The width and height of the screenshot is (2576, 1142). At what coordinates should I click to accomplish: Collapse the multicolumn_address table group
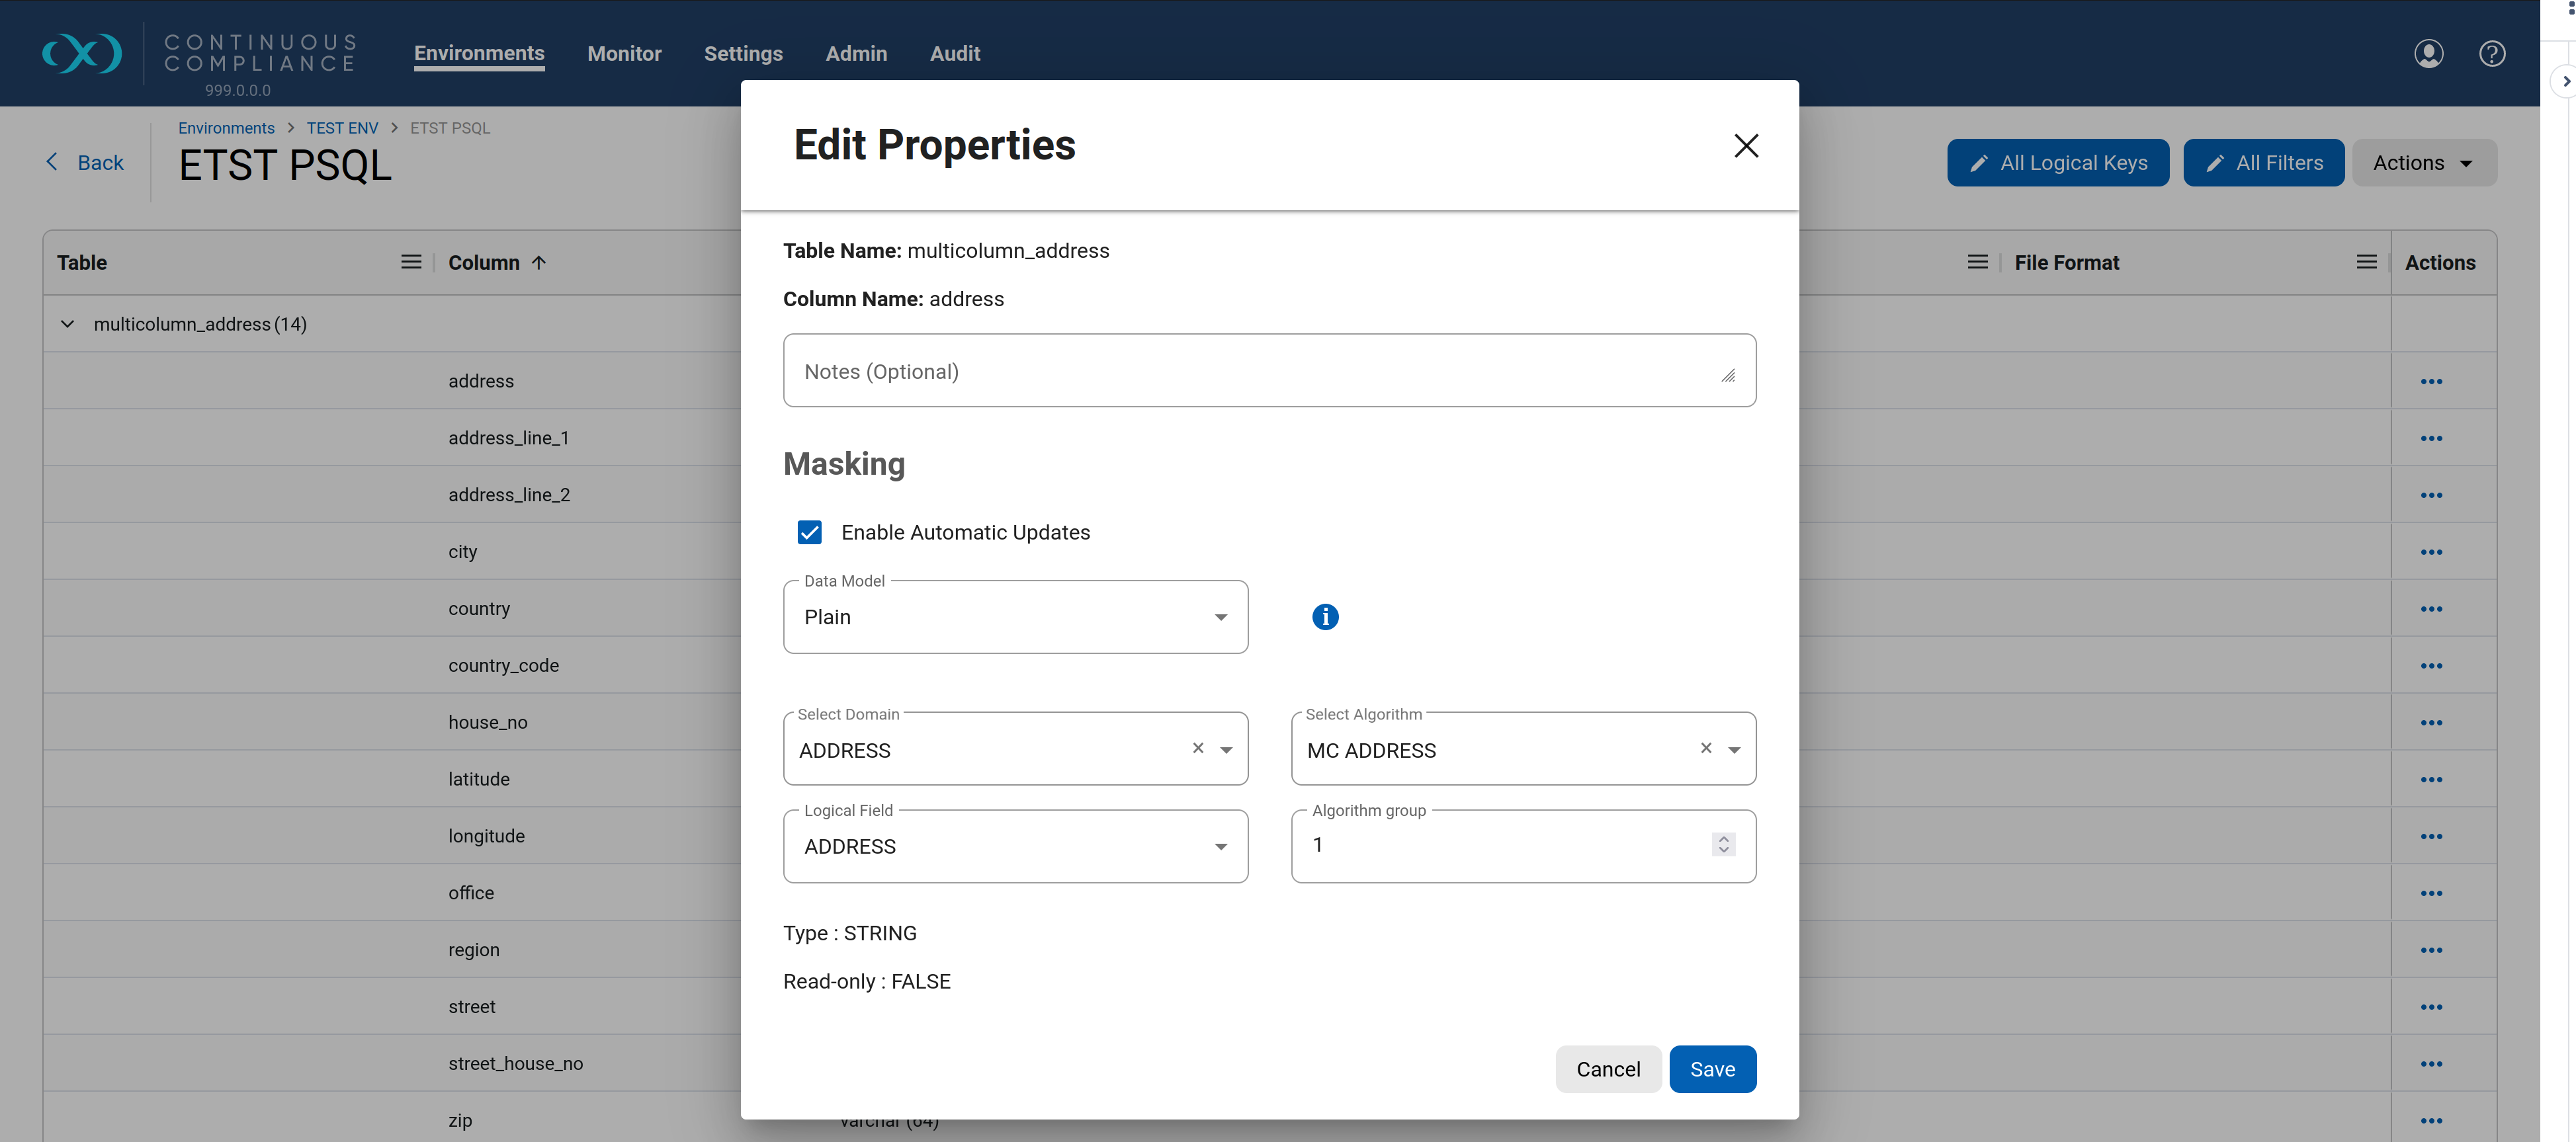[x=67, y=323]
